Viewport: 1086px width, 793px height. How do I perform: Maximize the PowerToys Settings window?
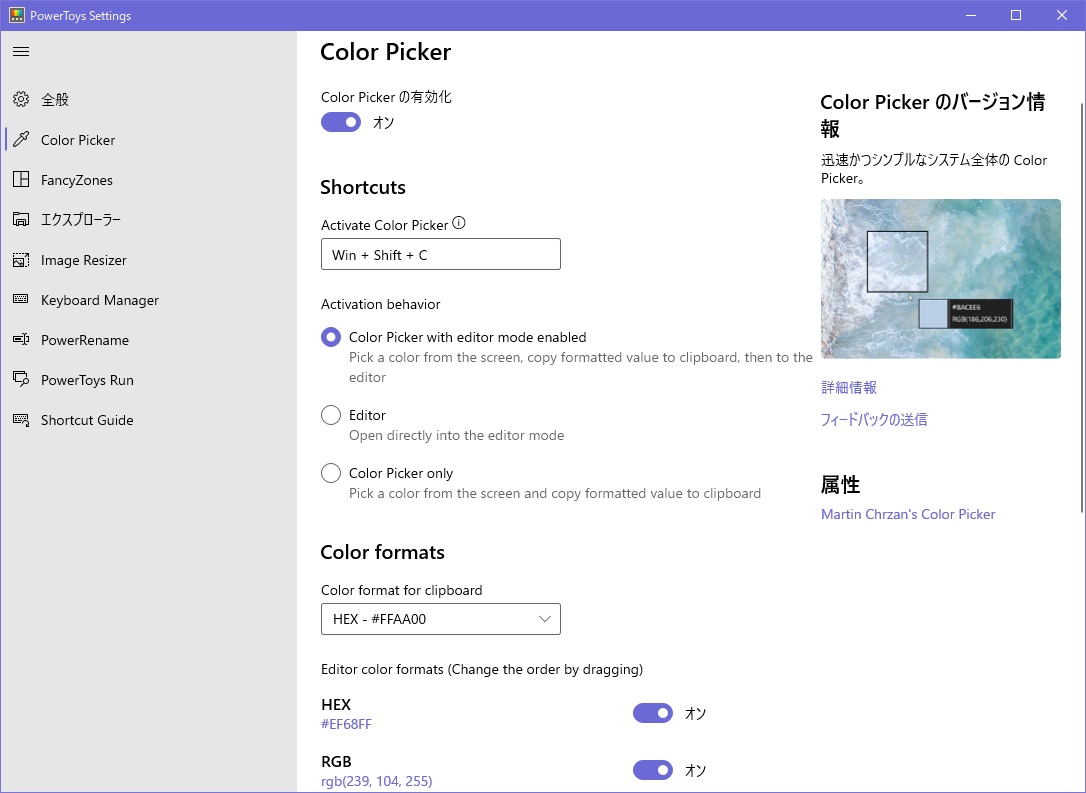1016,15
